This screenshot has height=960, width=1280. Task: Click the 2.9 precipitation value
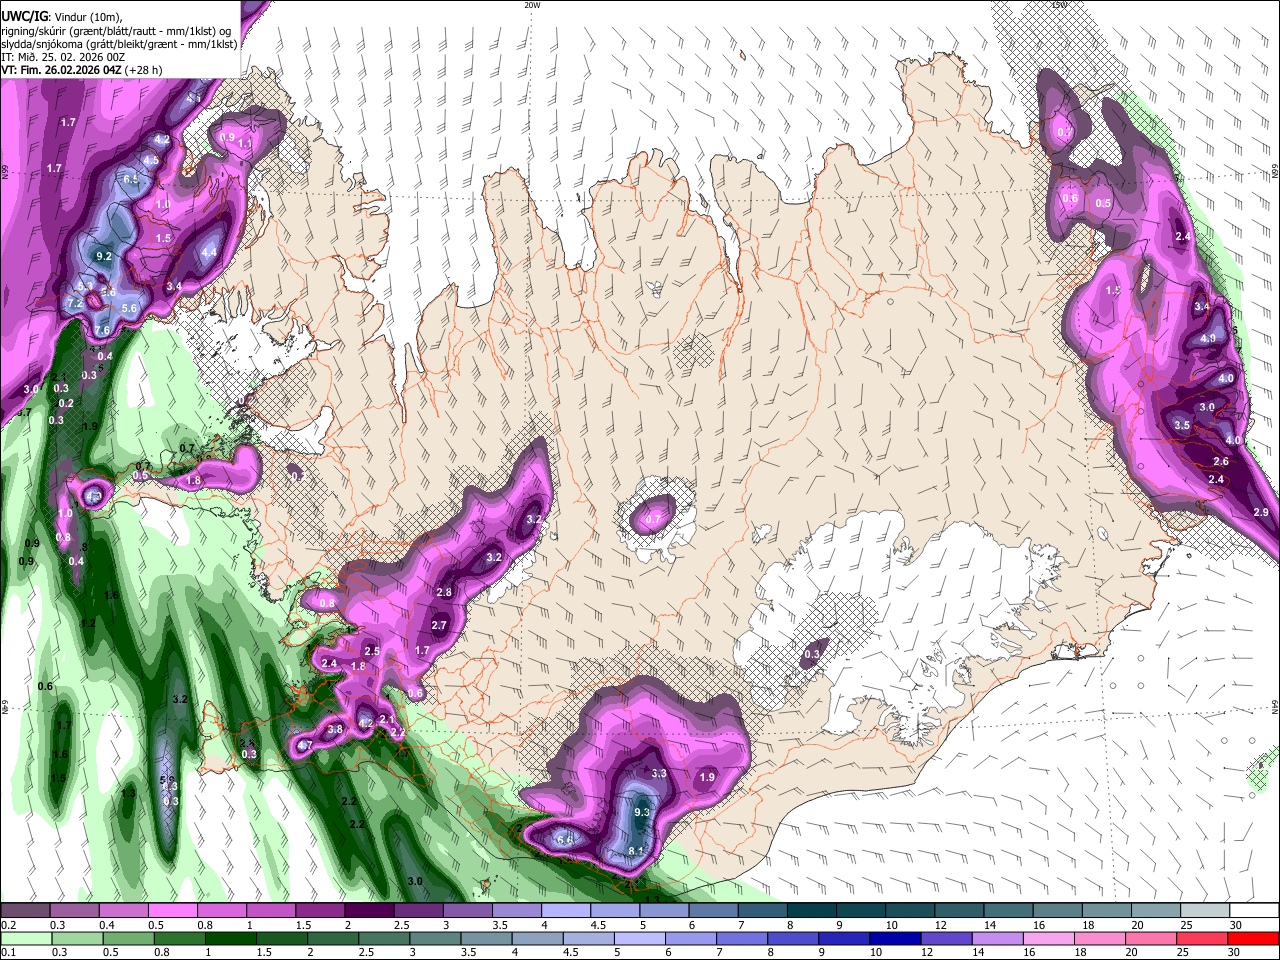pyautogui.click(x=1261, y=512)
